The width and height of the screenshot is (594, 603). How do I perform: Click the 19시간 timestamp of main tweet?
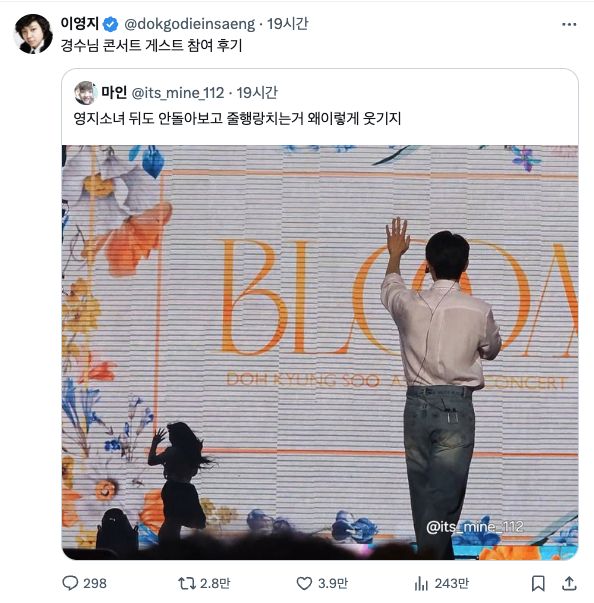288,24
